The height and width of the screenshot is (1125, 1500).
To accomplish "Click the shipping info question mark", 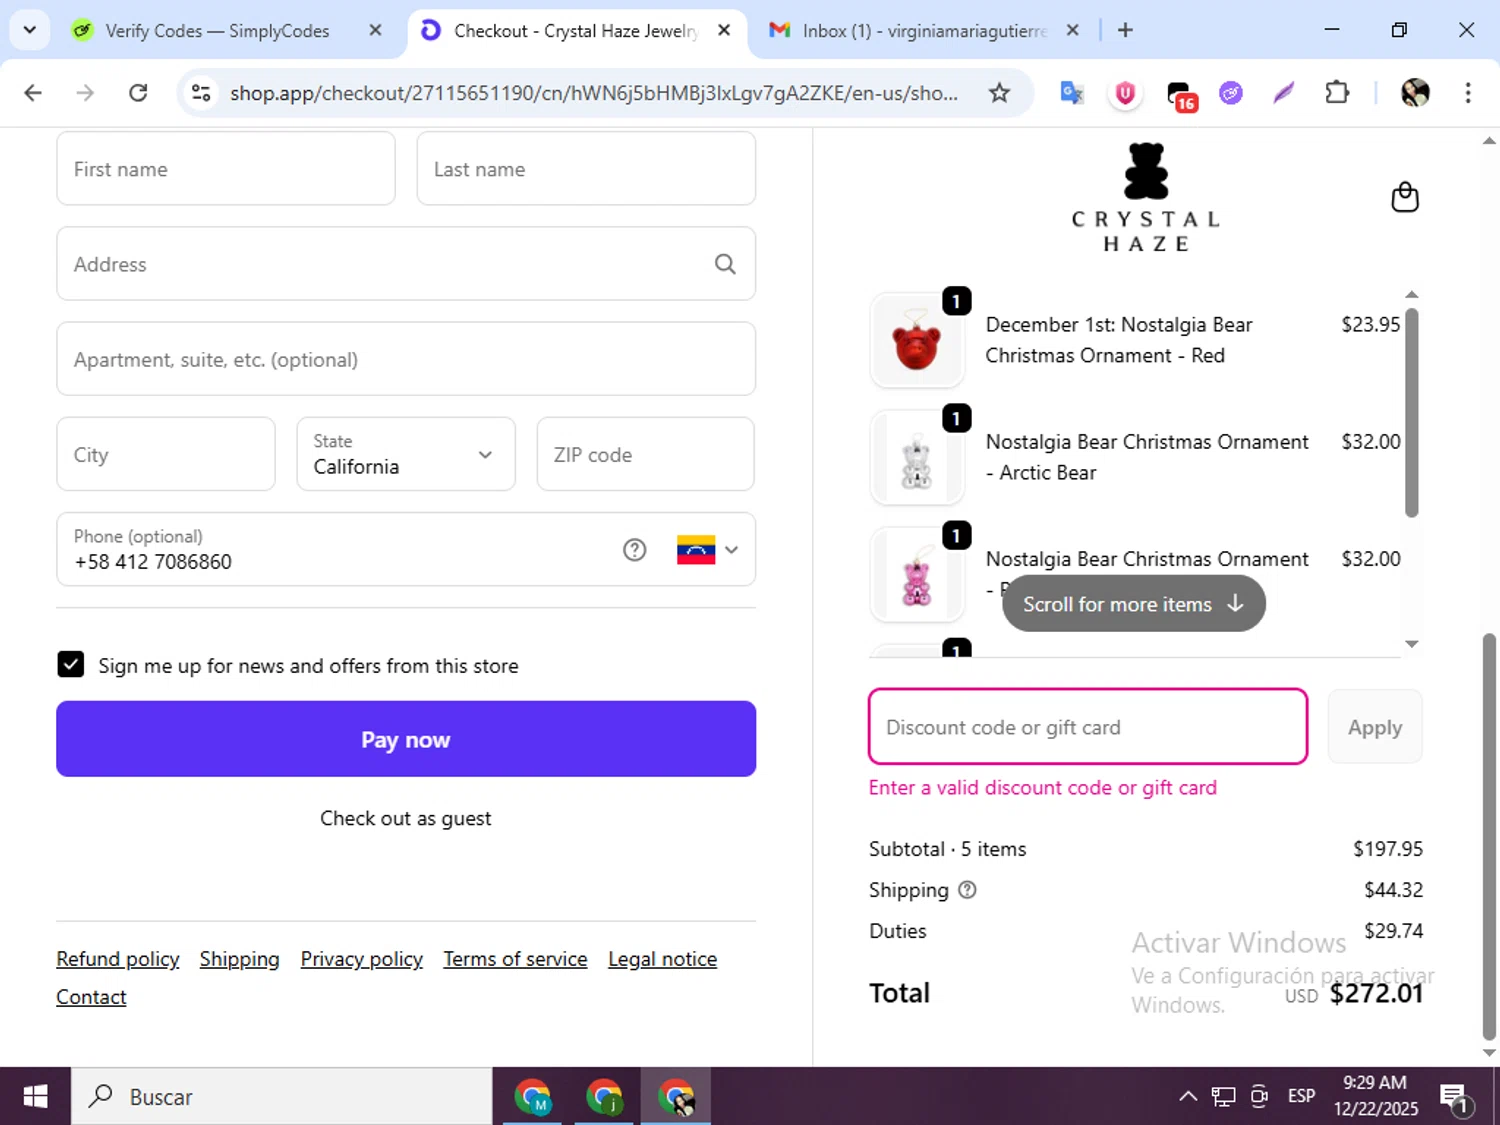I will point(967,890).
